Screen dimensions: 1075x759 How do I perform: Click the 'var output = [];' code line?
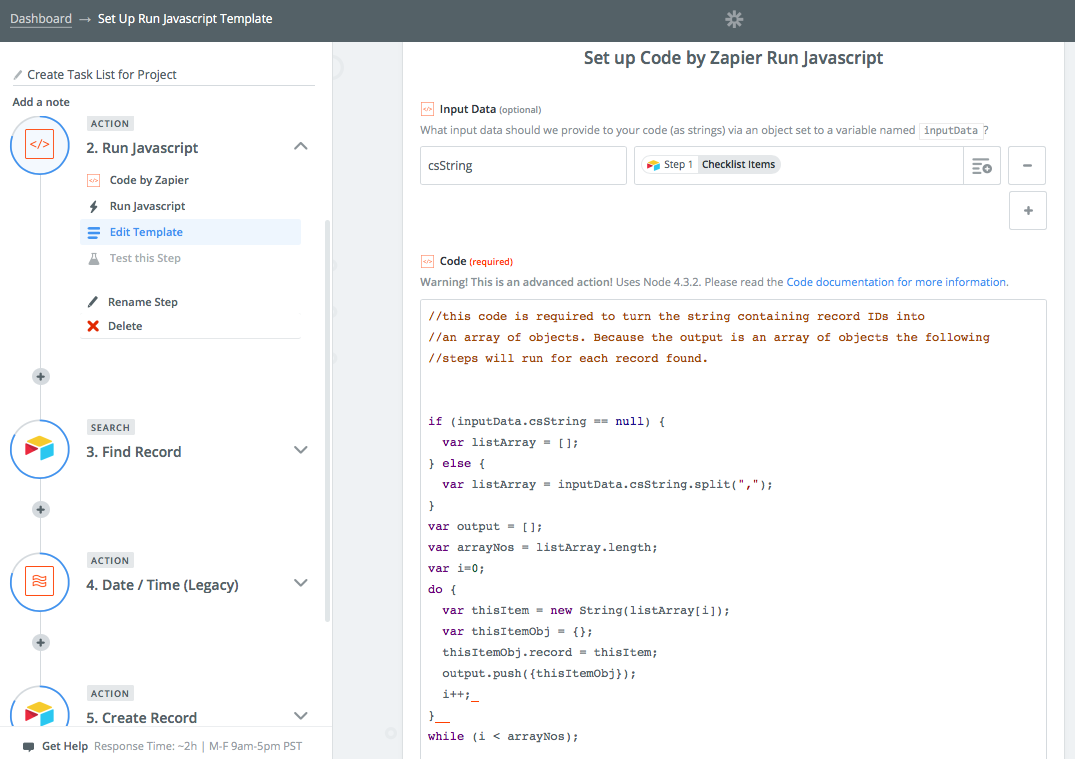pos(485,527)
